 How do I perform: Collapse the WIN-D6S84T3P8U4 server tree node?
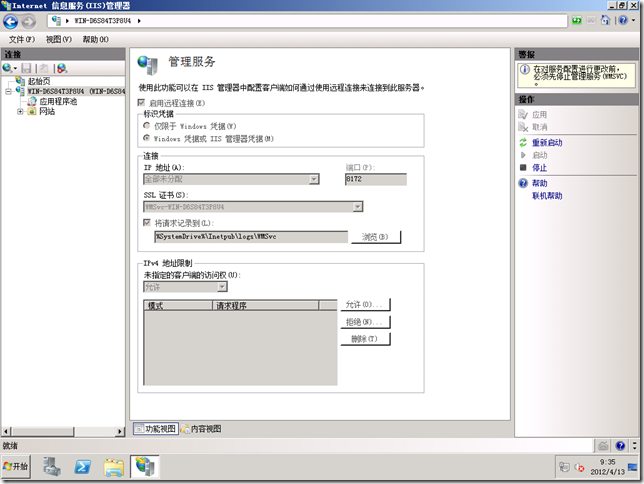pos(8,91)
